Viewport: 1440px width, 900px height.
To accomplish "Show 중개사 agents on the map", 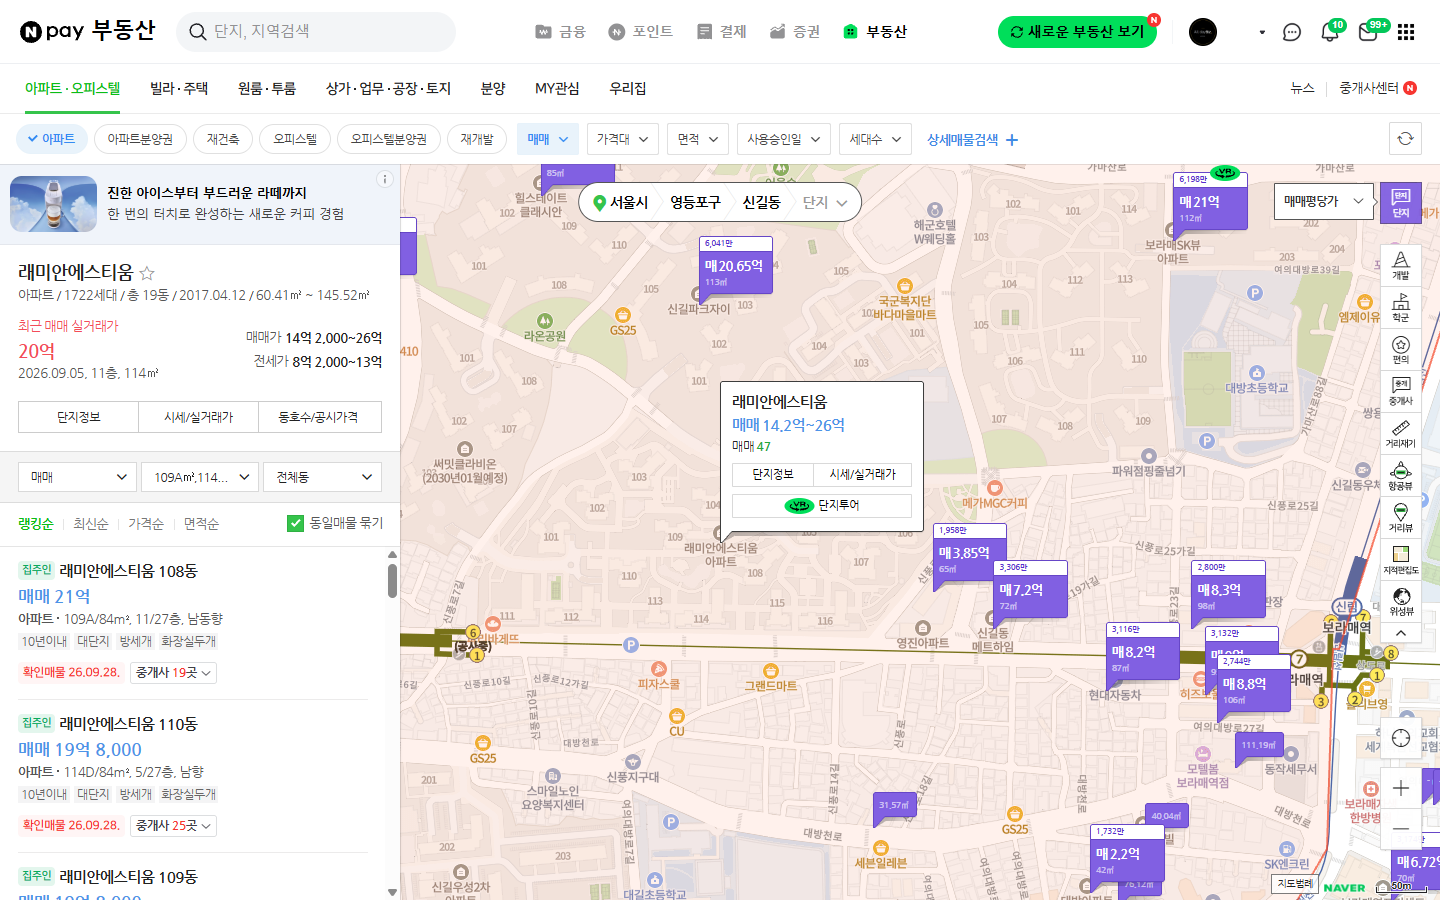I will tap(1401, 391).
